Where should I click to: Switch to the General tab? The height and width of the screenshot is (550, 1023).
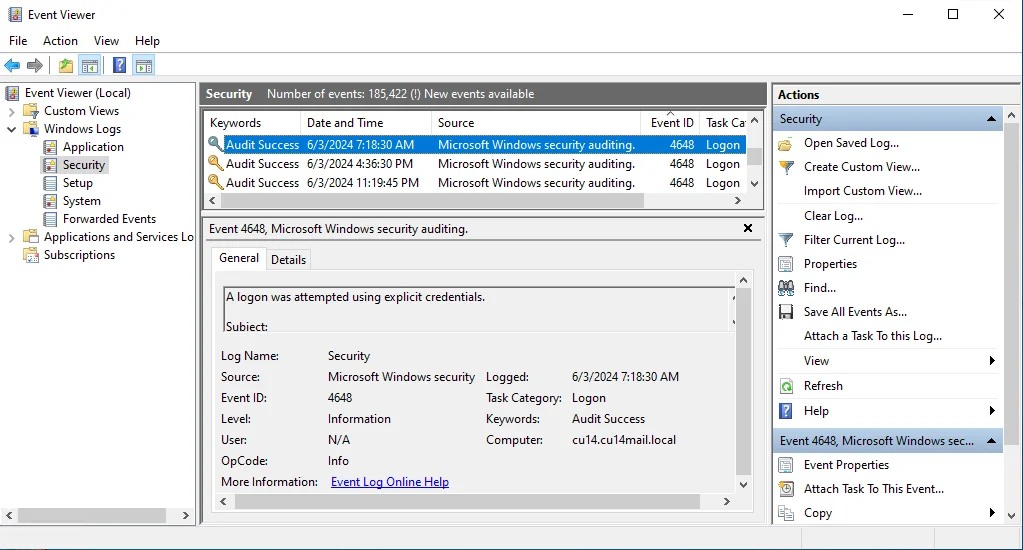tap(239, 258)
